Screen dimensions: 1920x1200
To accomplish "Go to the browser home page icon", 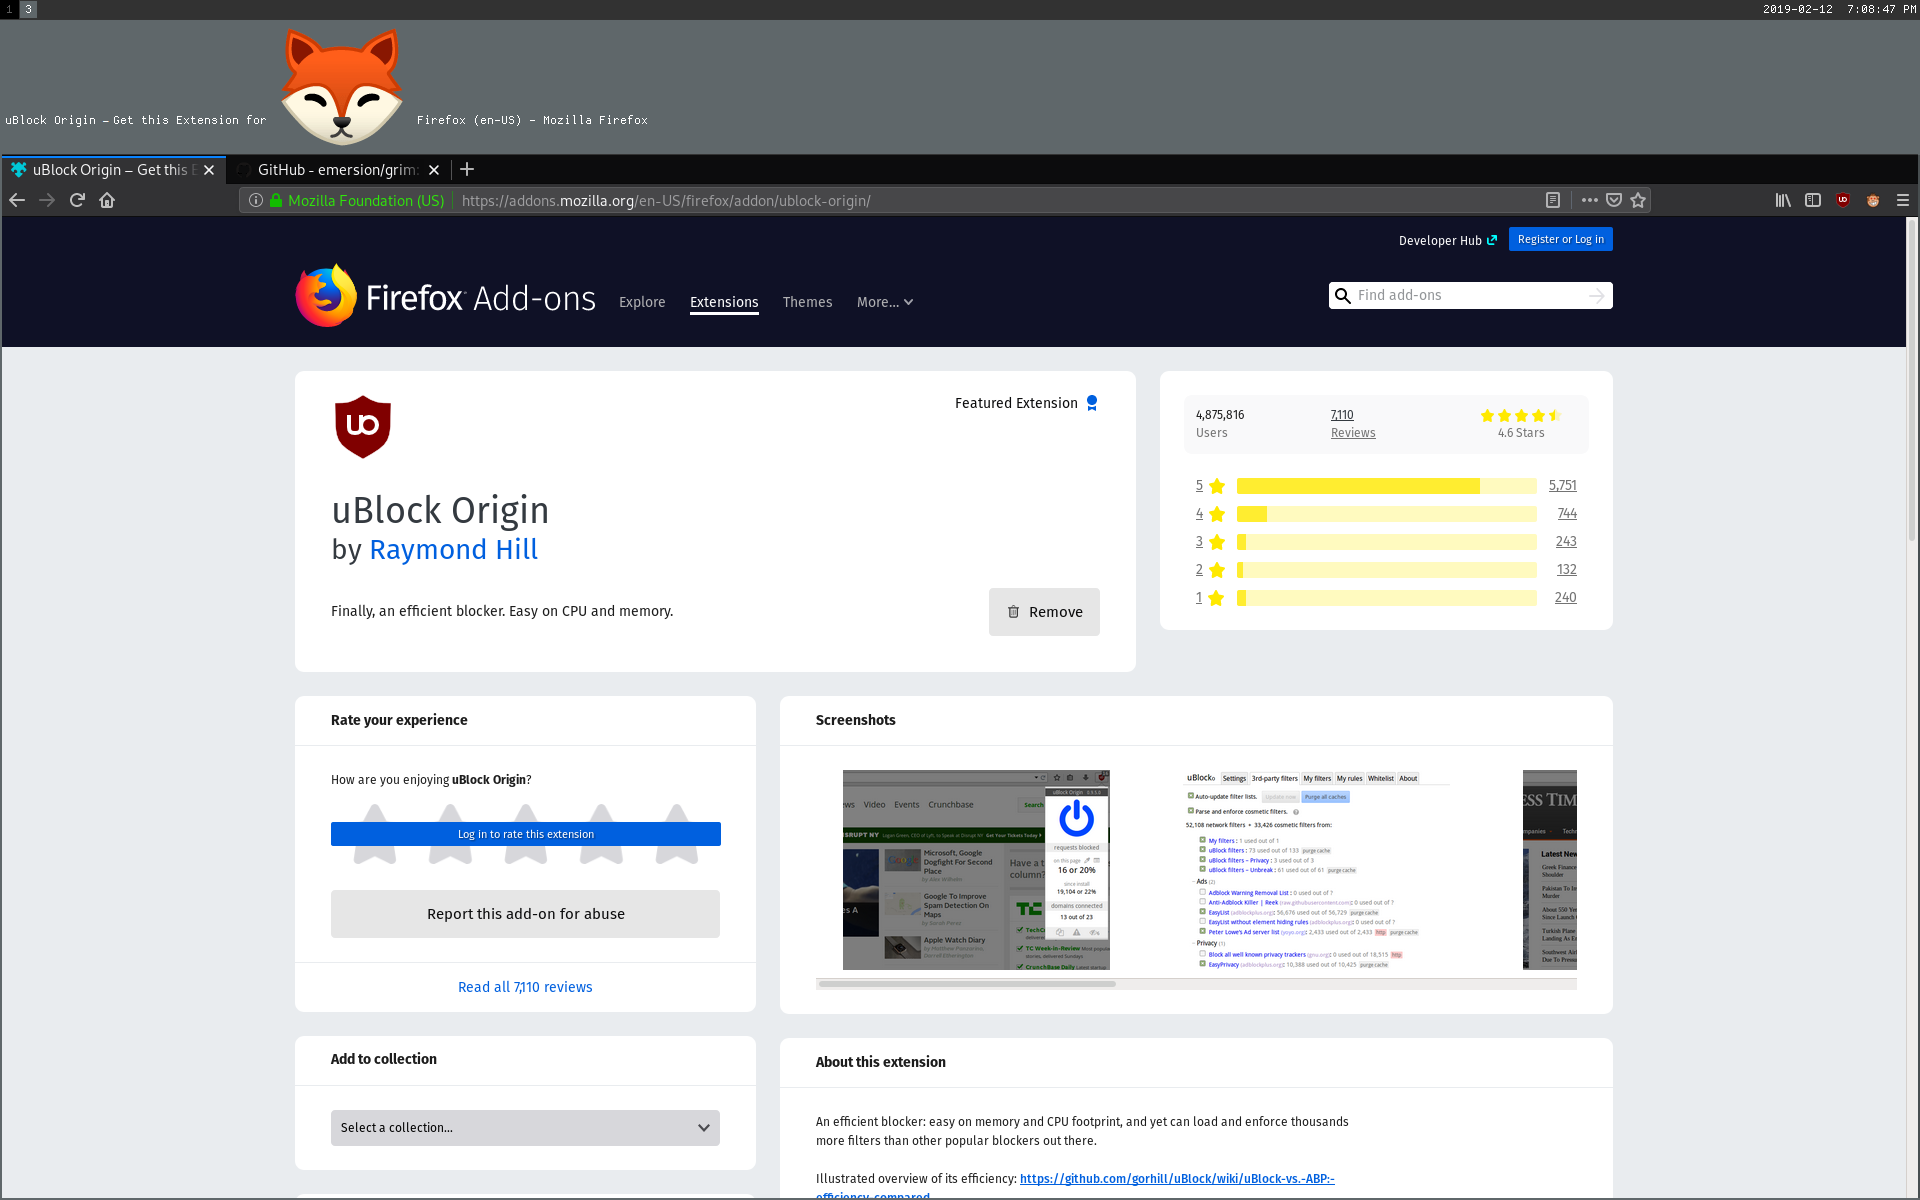I will (x=107, y=200).
